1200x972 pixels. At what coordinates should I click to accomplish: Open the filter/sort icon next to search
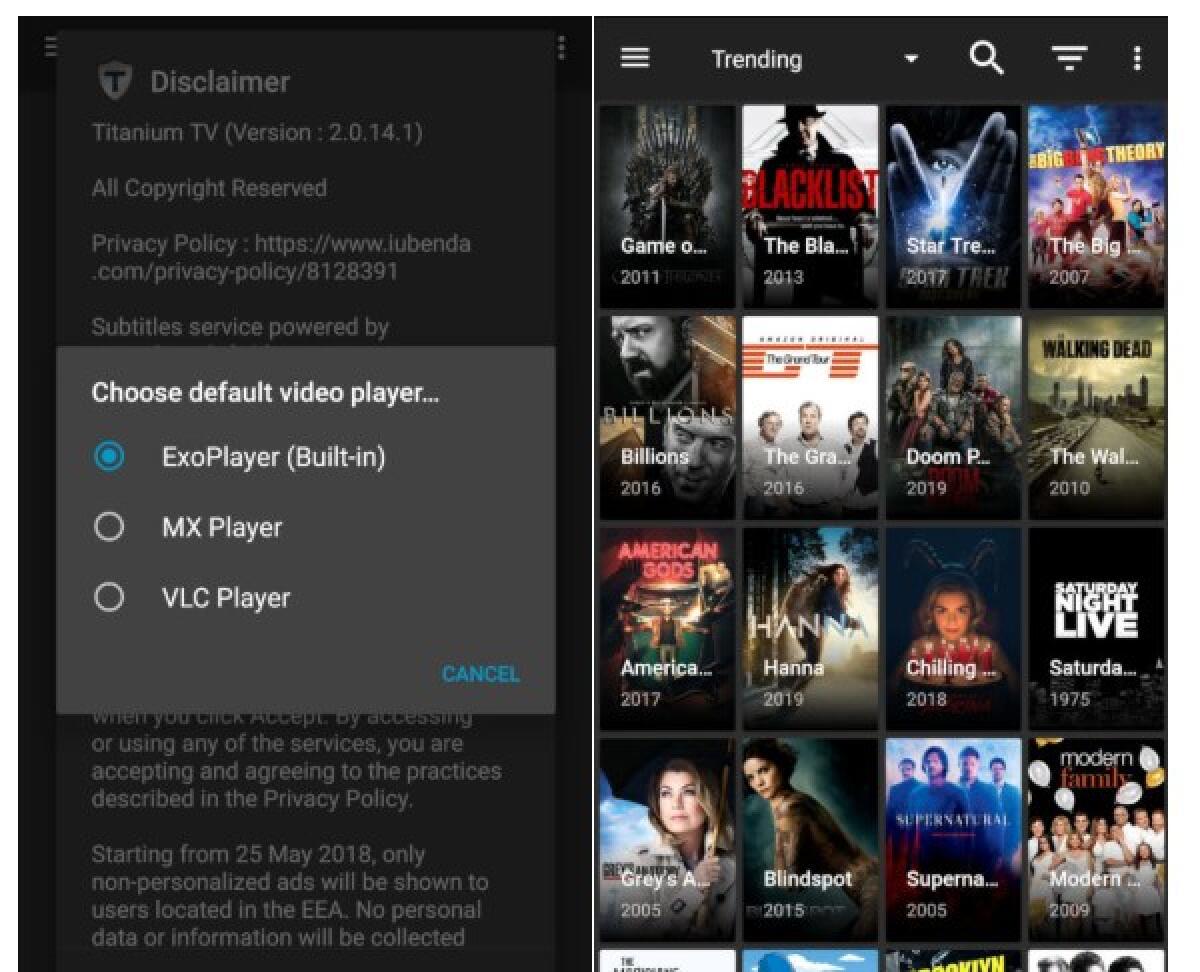pos(1069,58)
